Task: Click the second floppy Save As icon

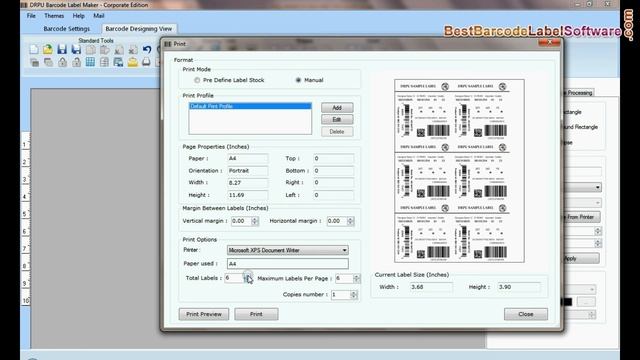Action: tap(76, 50)
